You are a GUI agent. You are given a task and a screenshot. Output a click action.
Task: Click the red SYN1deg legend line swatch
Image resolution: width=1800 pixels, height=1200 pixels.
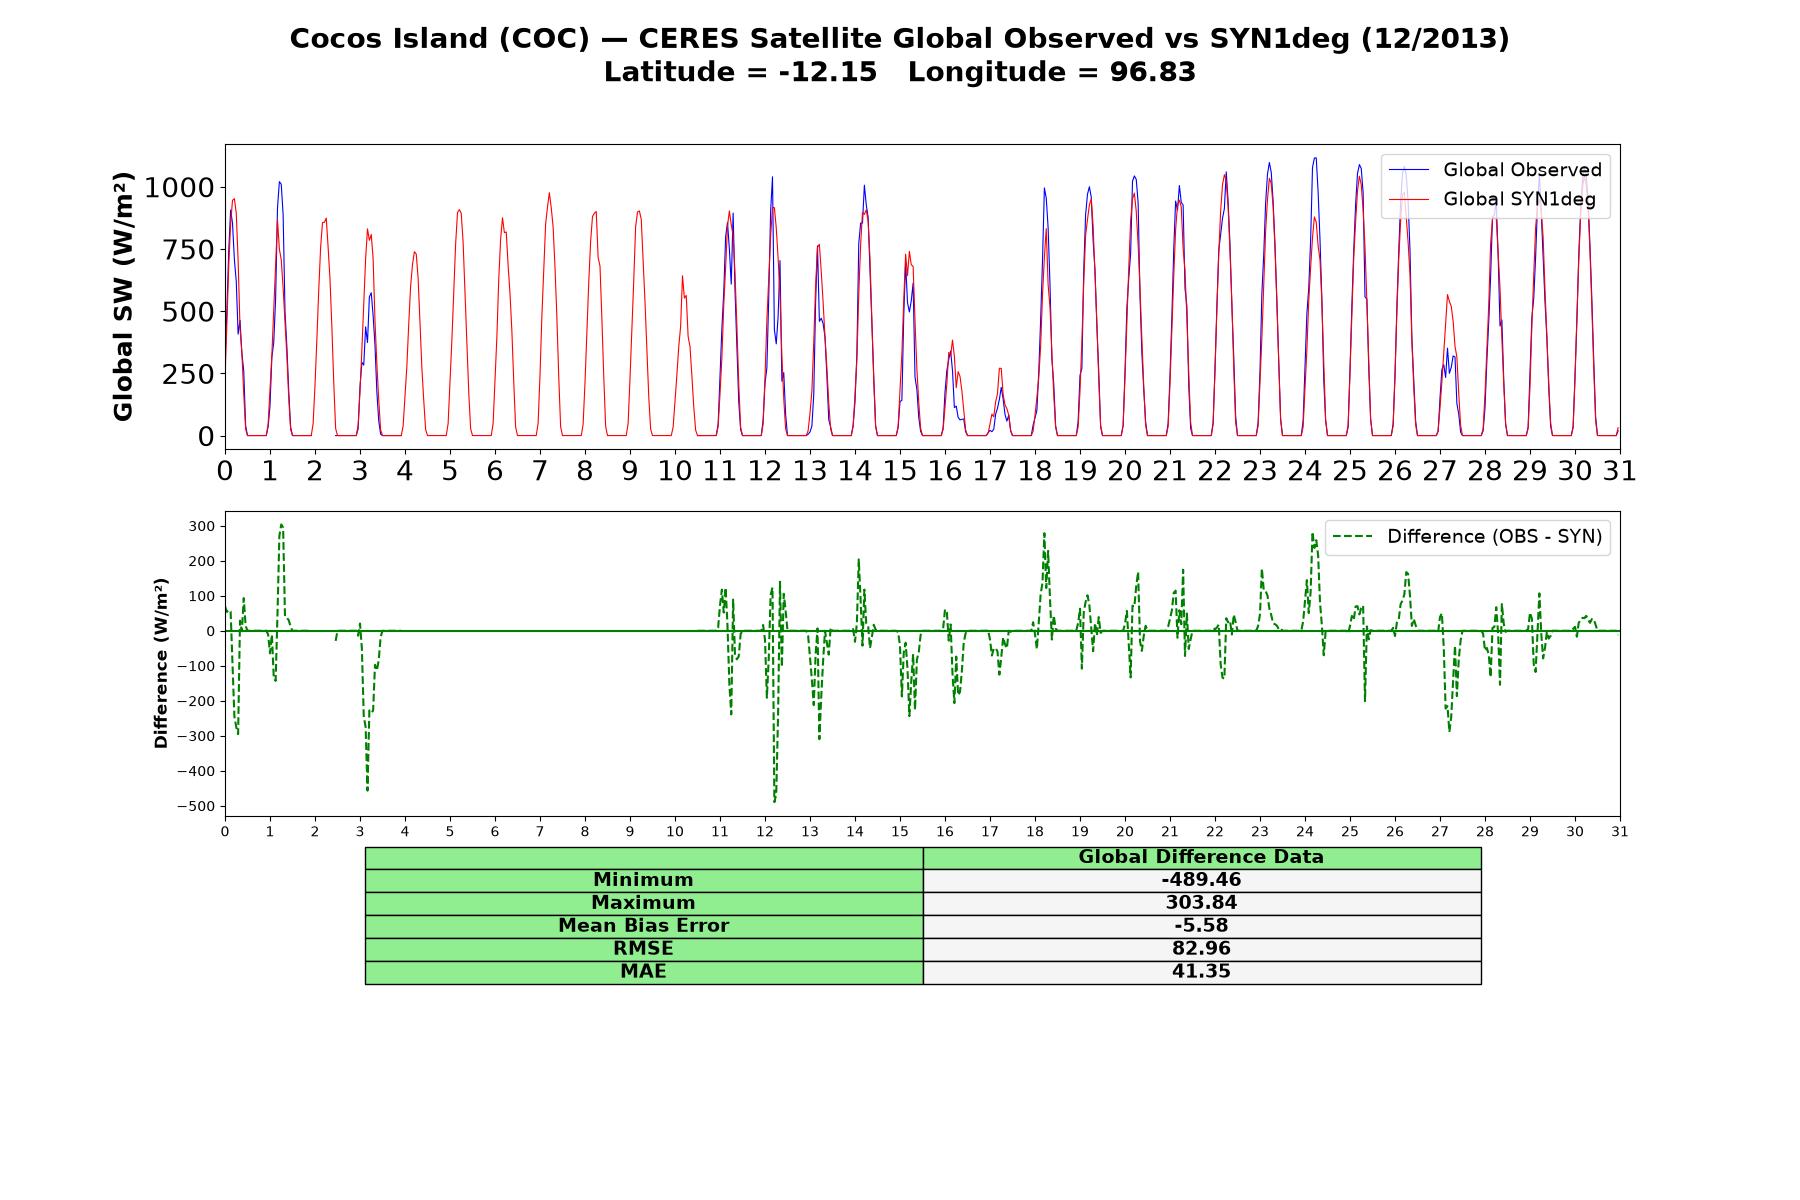tap(1410, 200)
